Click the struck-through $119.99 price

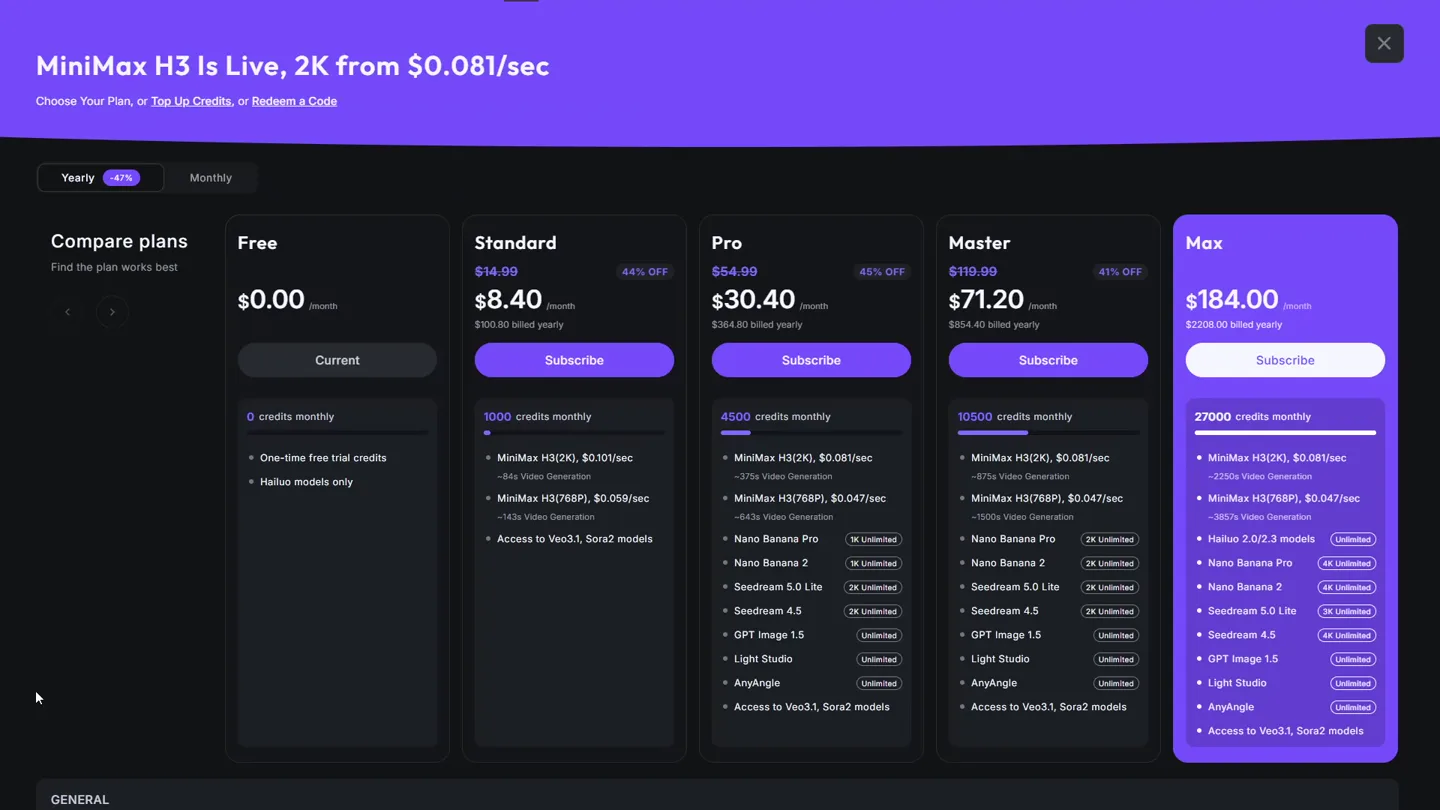pos(973,272)
